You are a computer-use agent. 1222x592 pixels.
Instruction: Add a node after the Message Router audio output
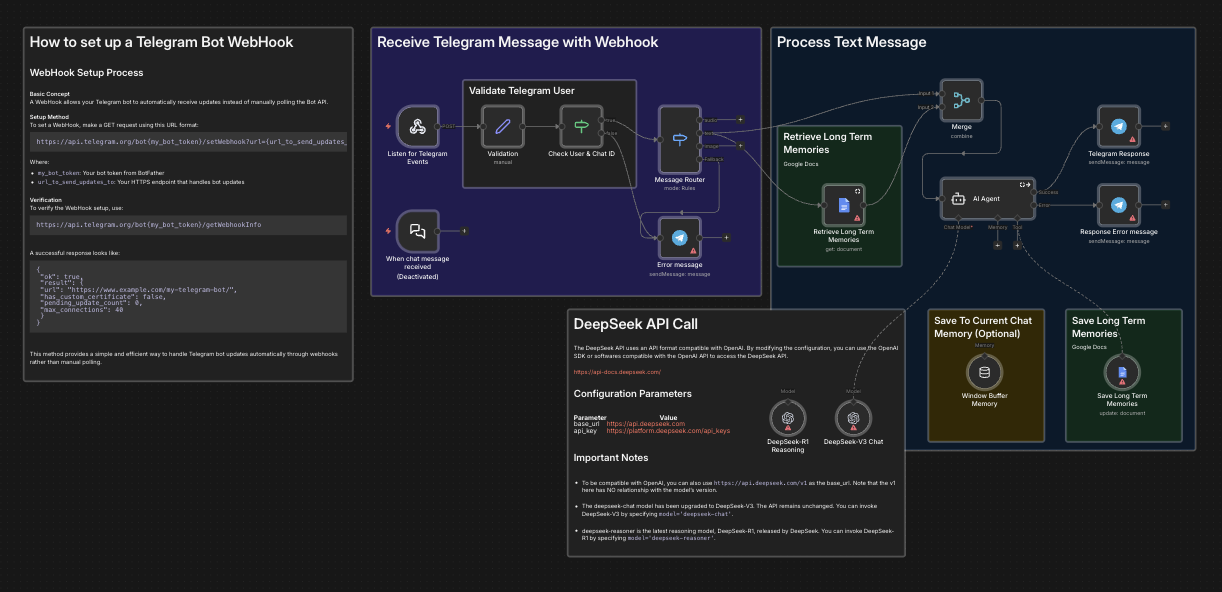[x=740, y=119]
